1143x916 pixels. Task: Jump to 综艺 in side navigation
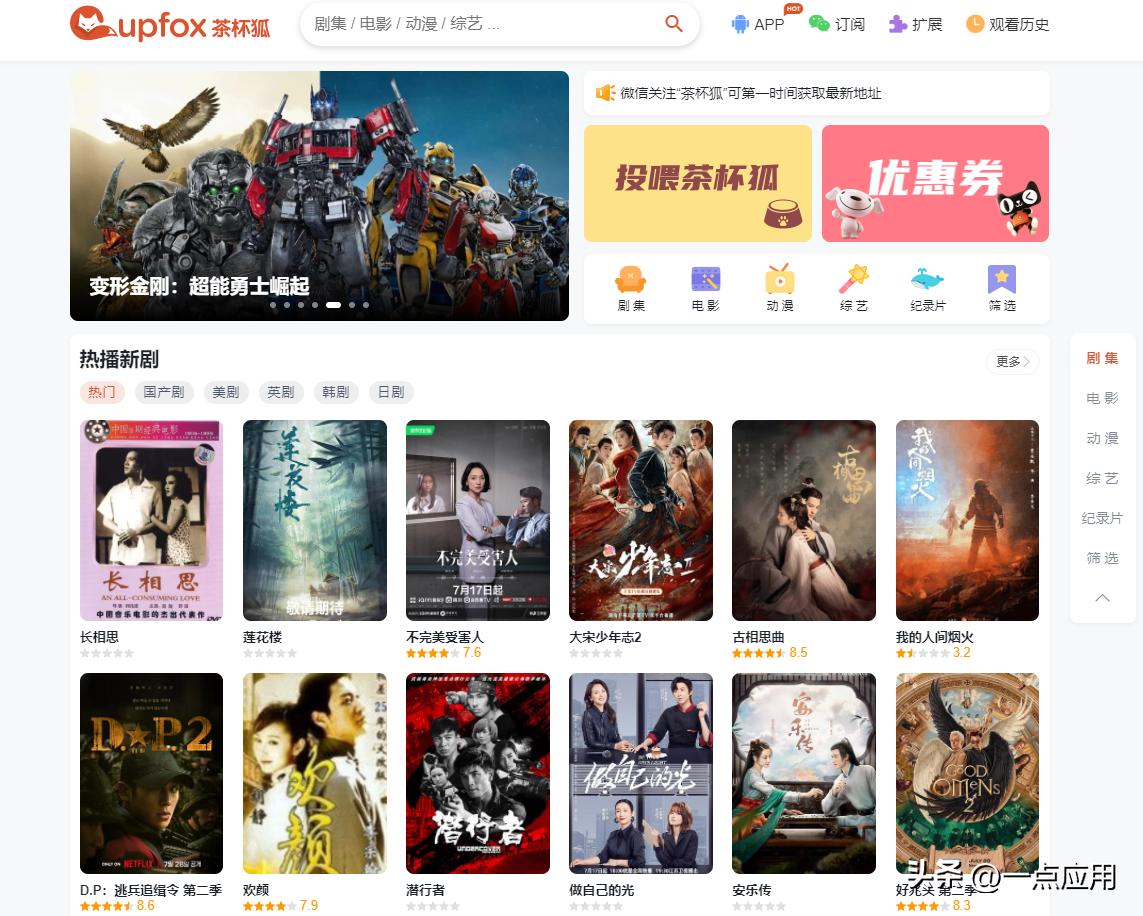(x=1102, y=478)
